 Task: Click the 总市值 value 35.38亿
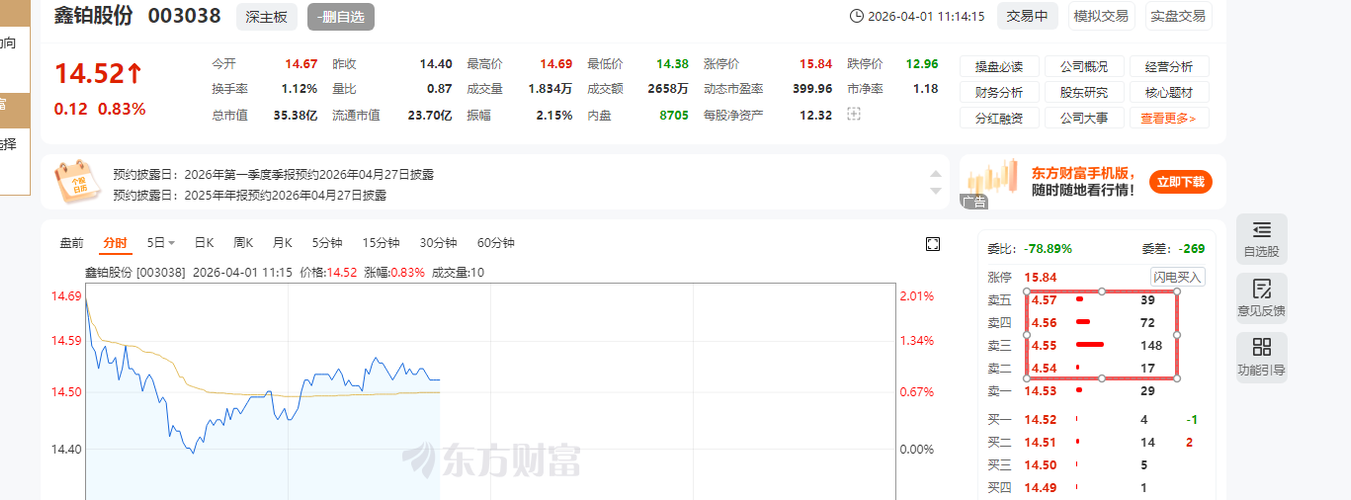(295, 115)
